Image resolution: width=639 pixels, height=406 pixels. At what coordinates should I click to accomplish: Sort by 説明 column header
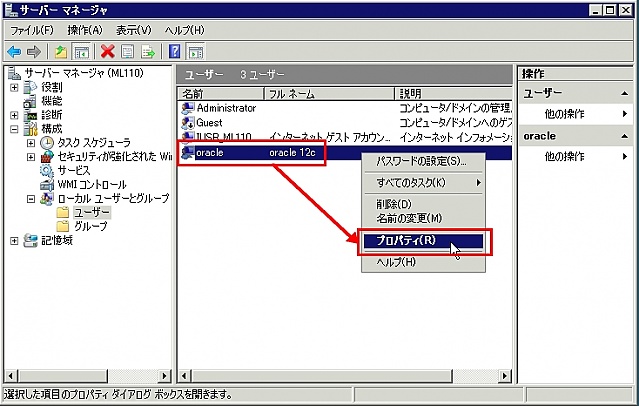coord(454,94)
